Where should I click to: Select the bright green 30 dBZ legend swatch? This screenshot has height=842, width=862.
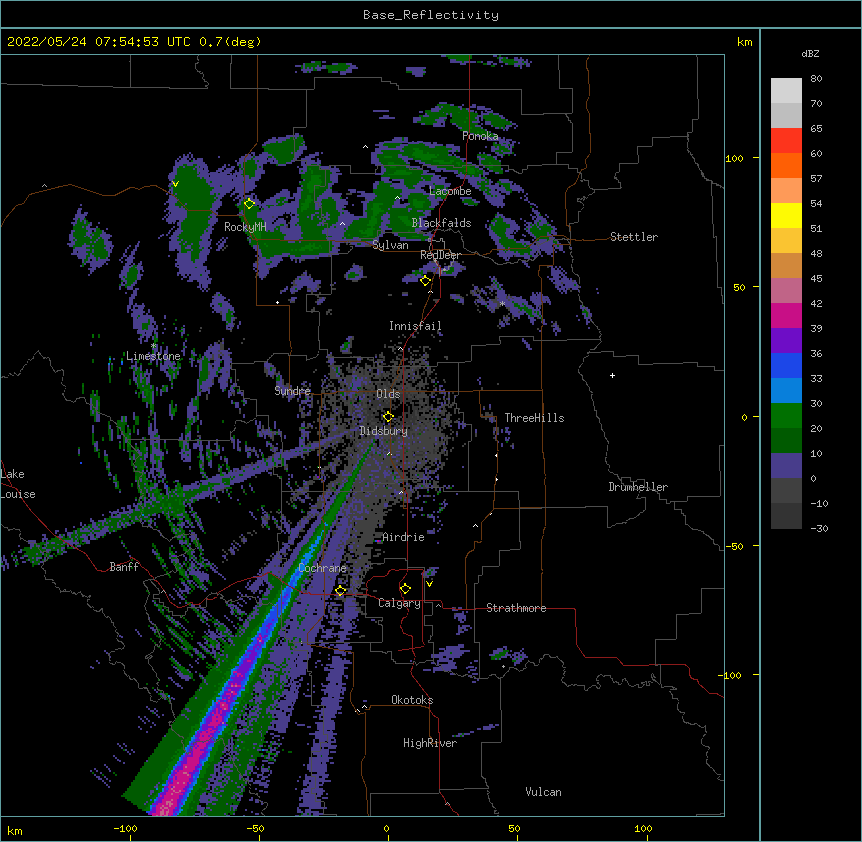pyautogui.click(x=786, y=416)
